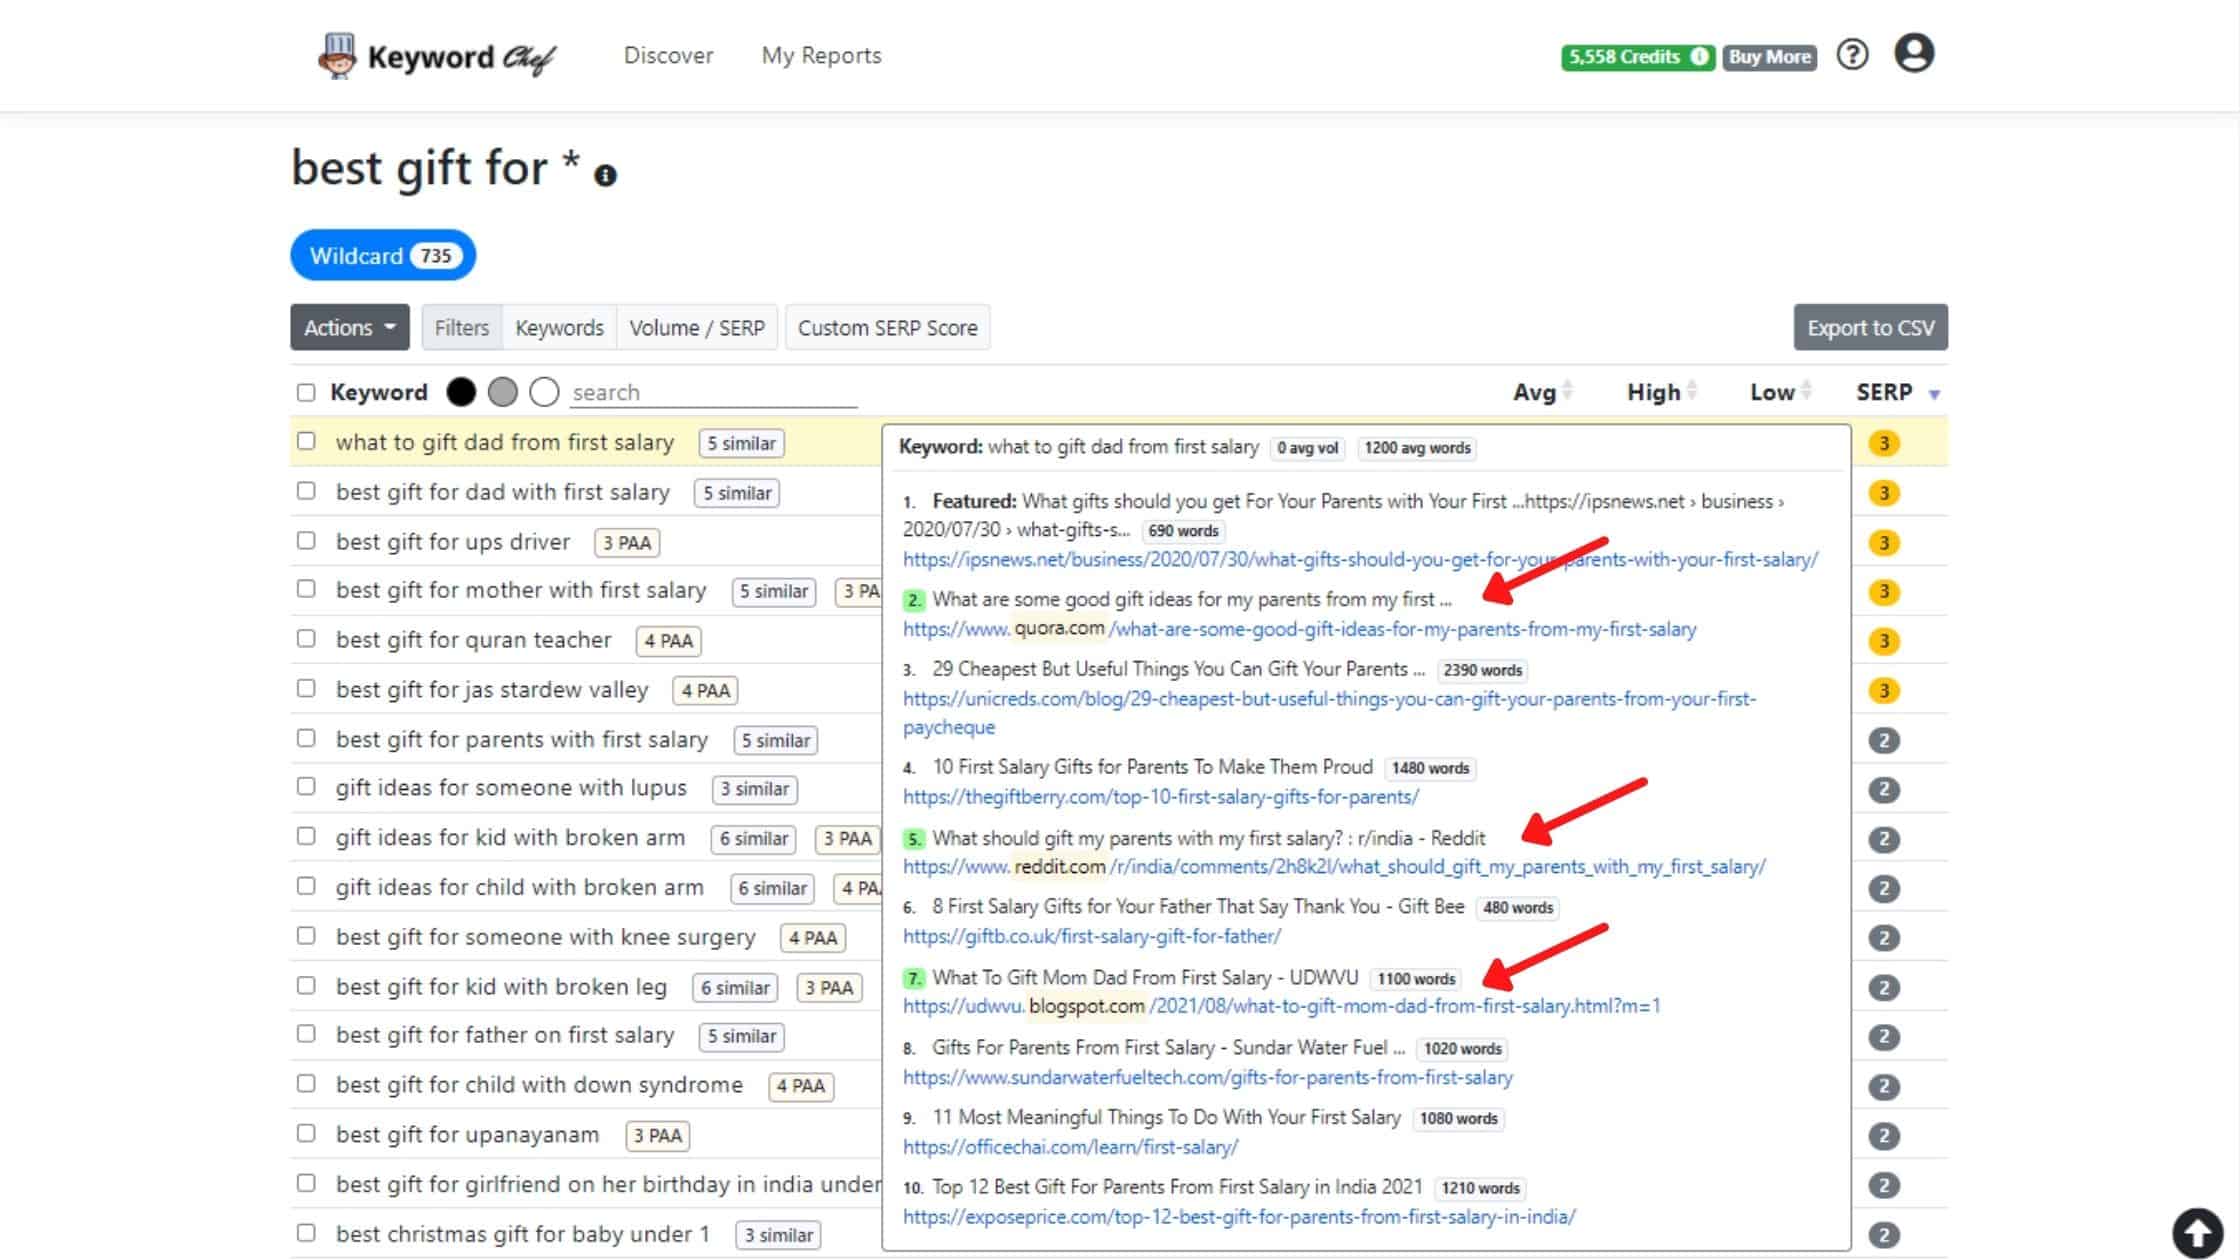Go to My Reports in navigation

[821, 56]
